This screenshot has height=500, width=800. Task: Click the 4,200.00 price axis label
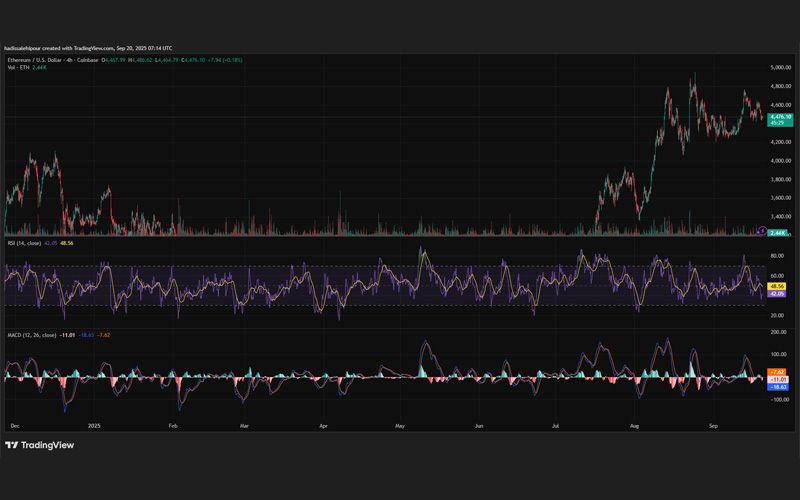click(x=781, y=142)
